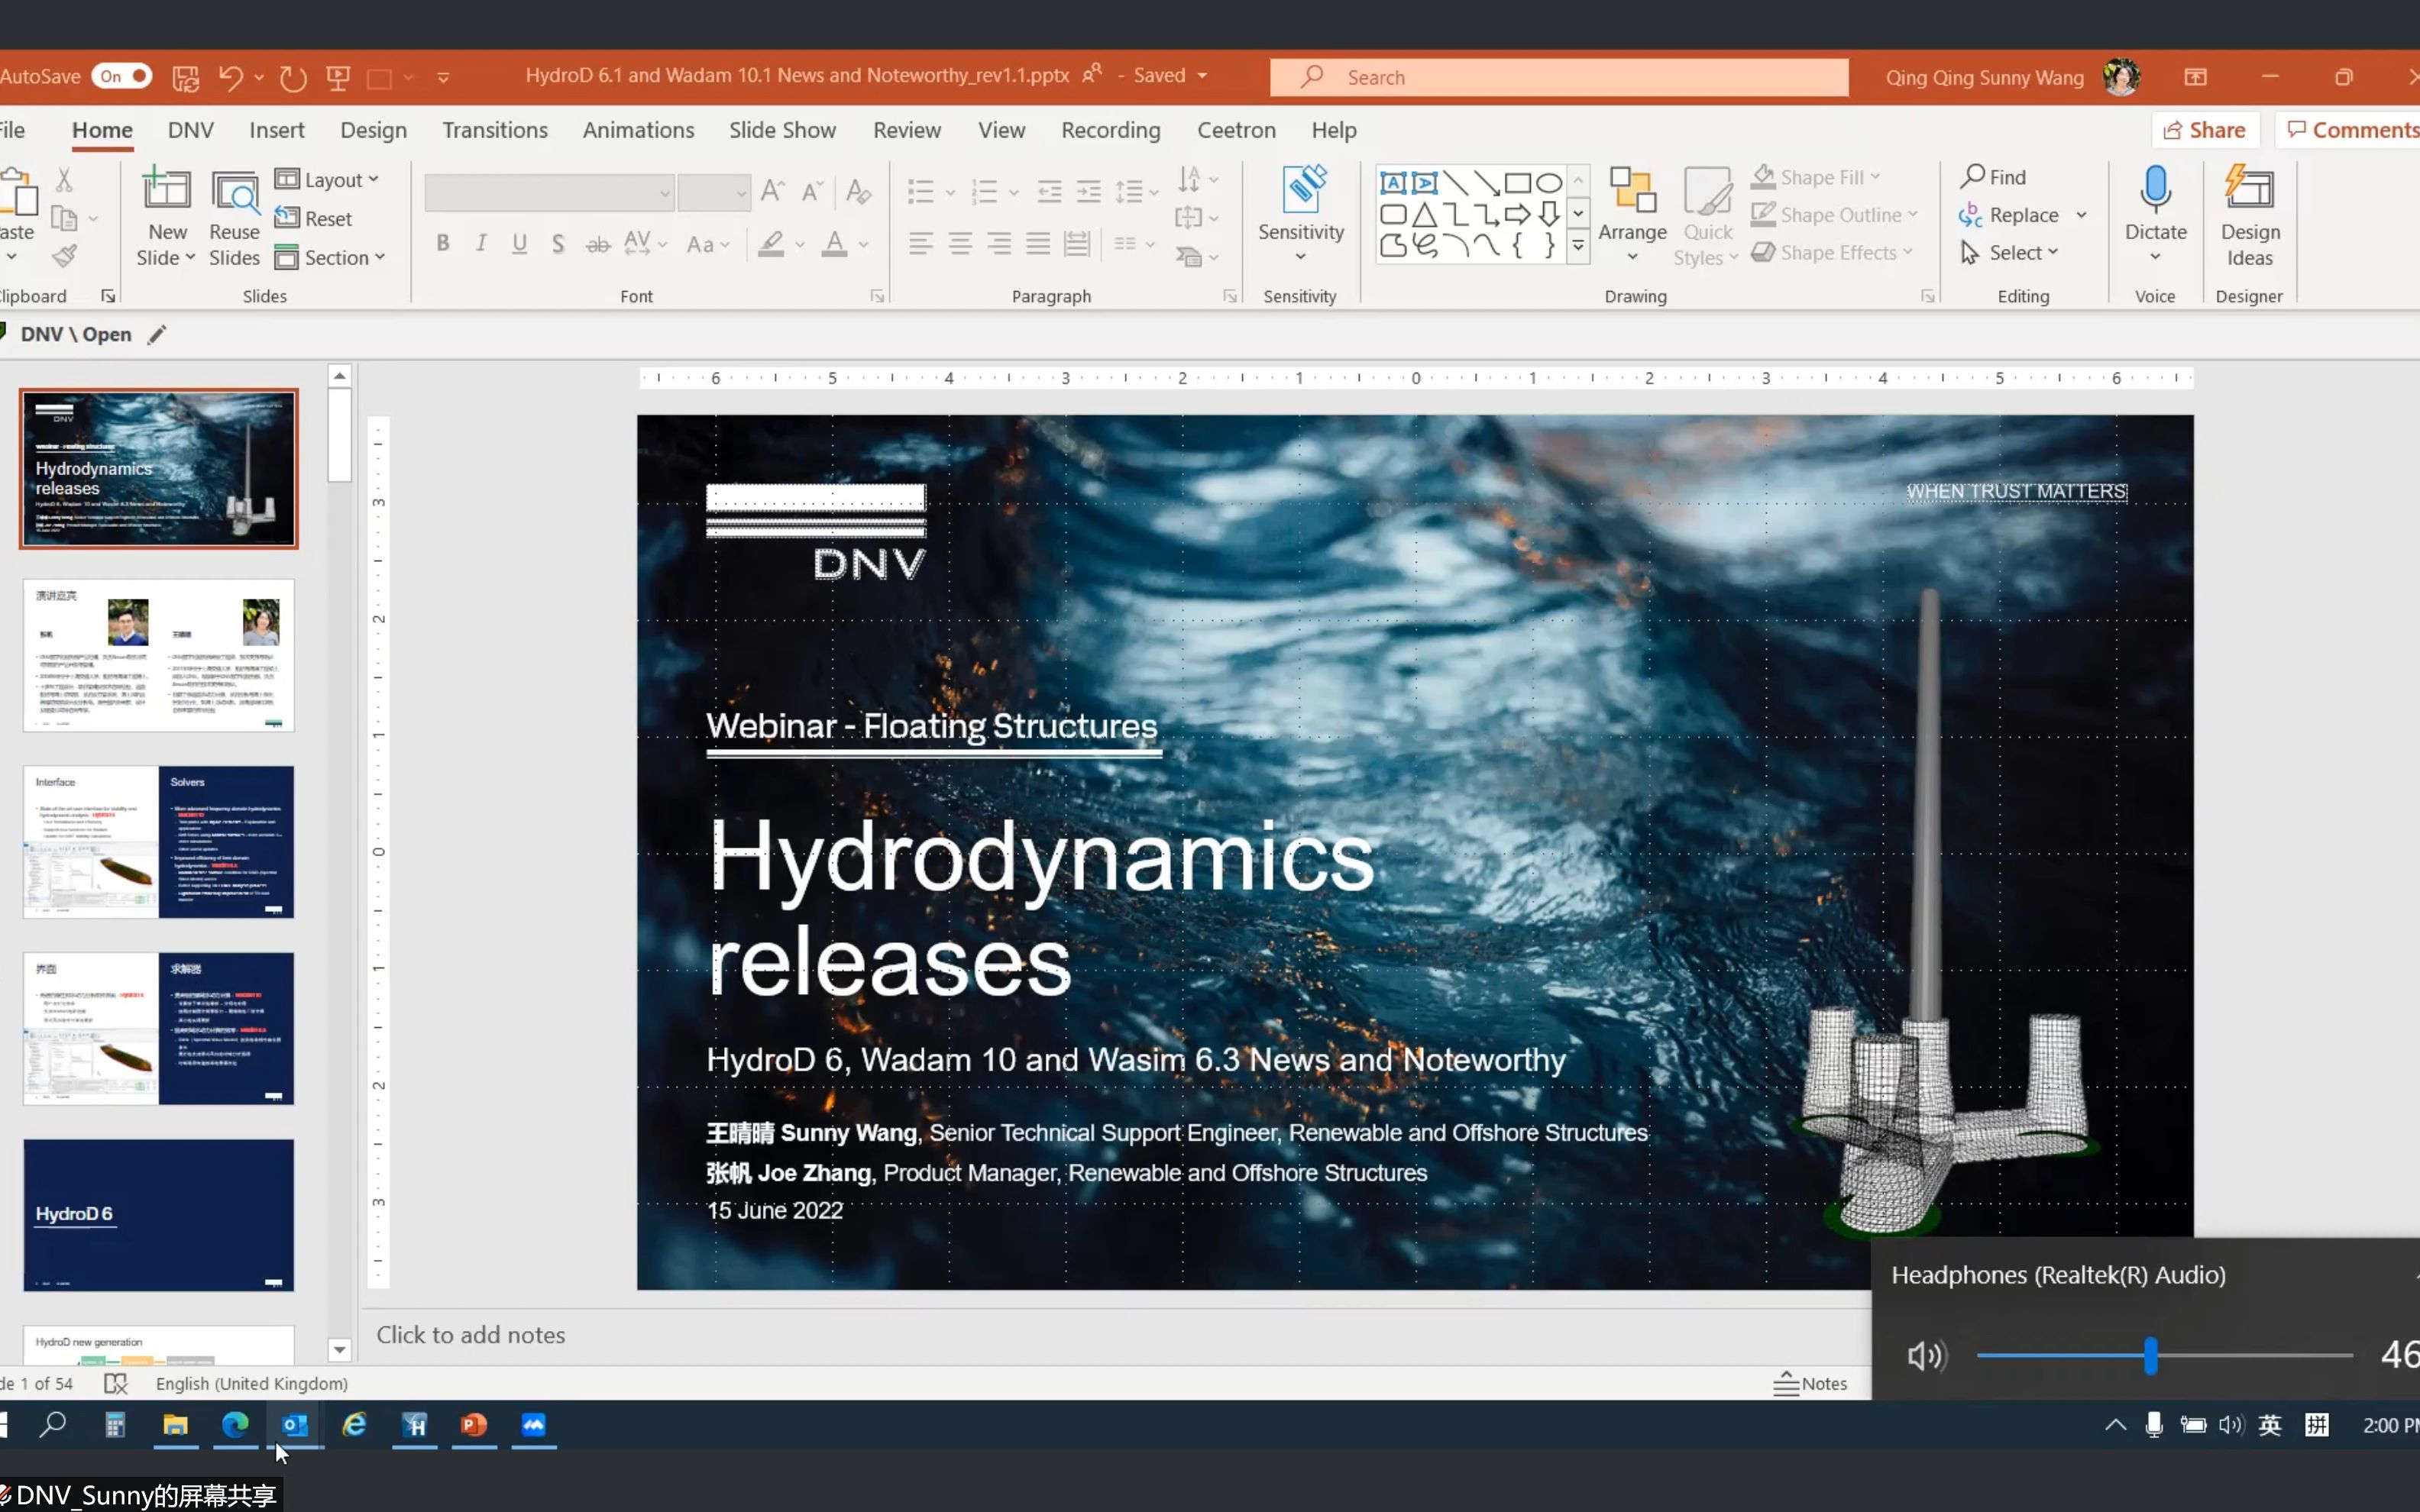Toggle Underline formatting
Image resolution: width=2420 pixels, height=1512 pixels.
(x=519, y=243)
